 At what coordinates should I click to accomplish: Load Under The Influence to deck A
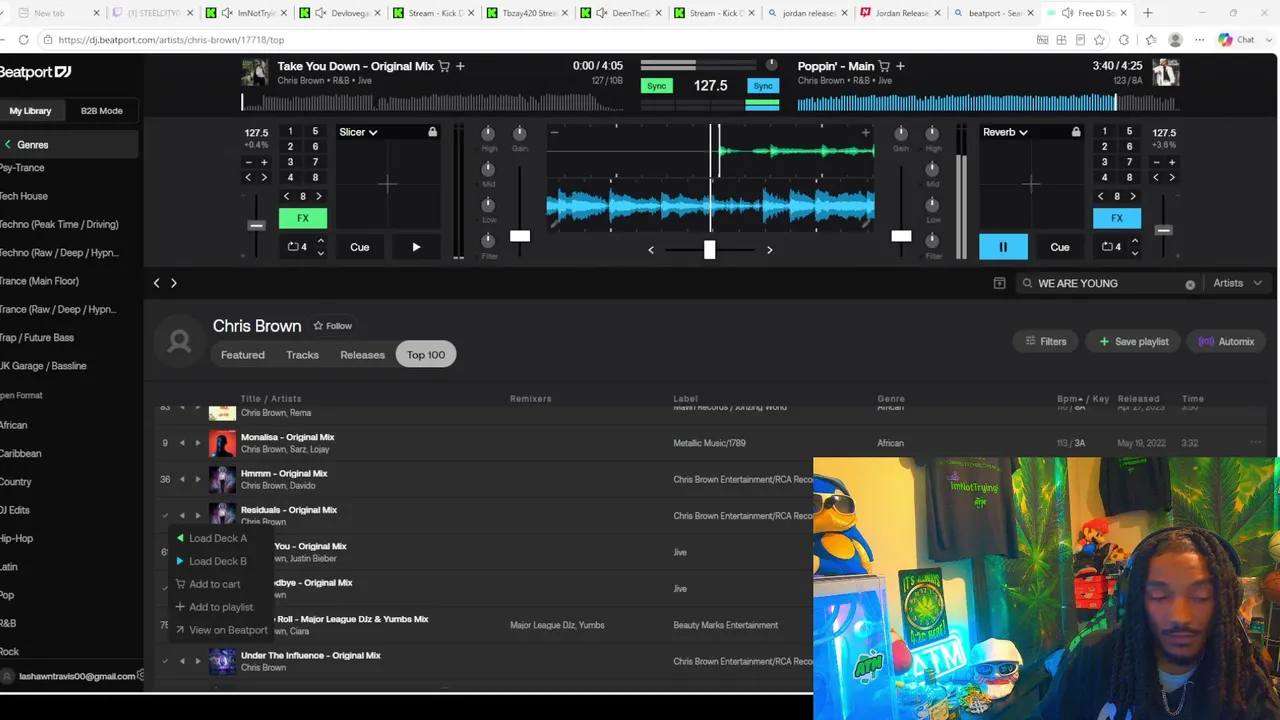point(182,661)
